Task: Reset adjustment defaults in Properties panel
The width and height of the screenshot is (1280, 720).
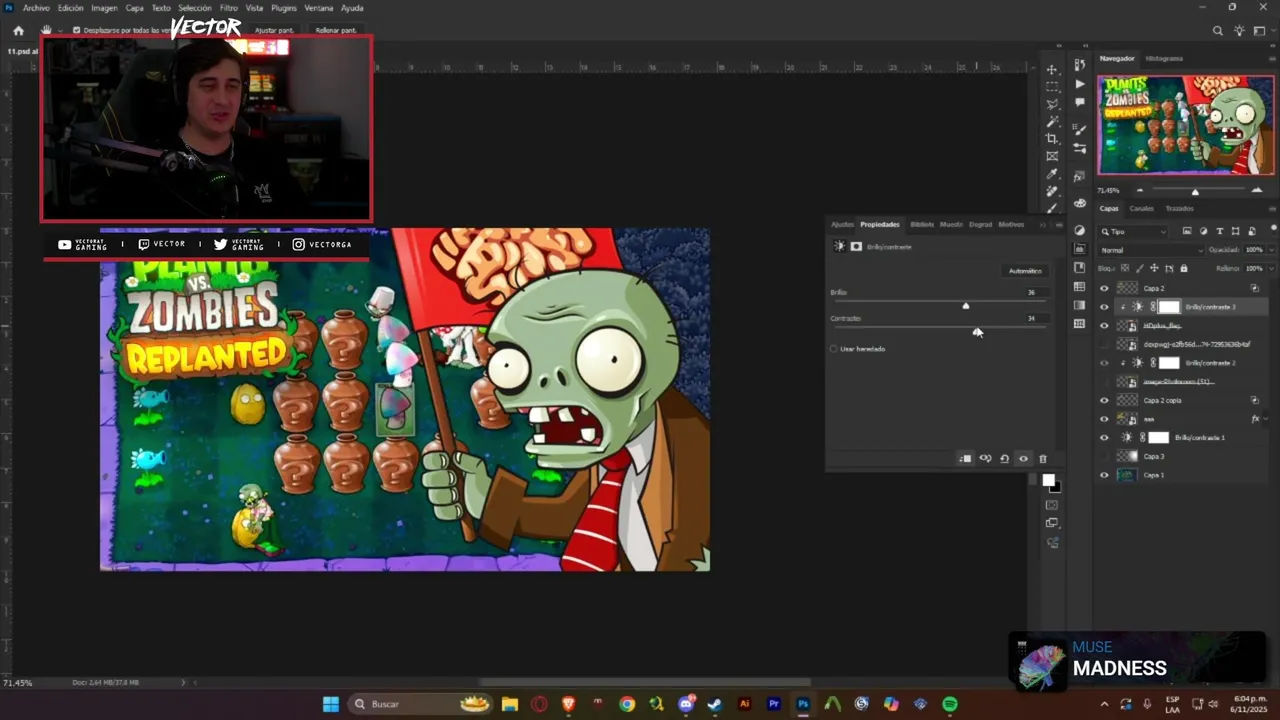Action: tap(1004, 459)
